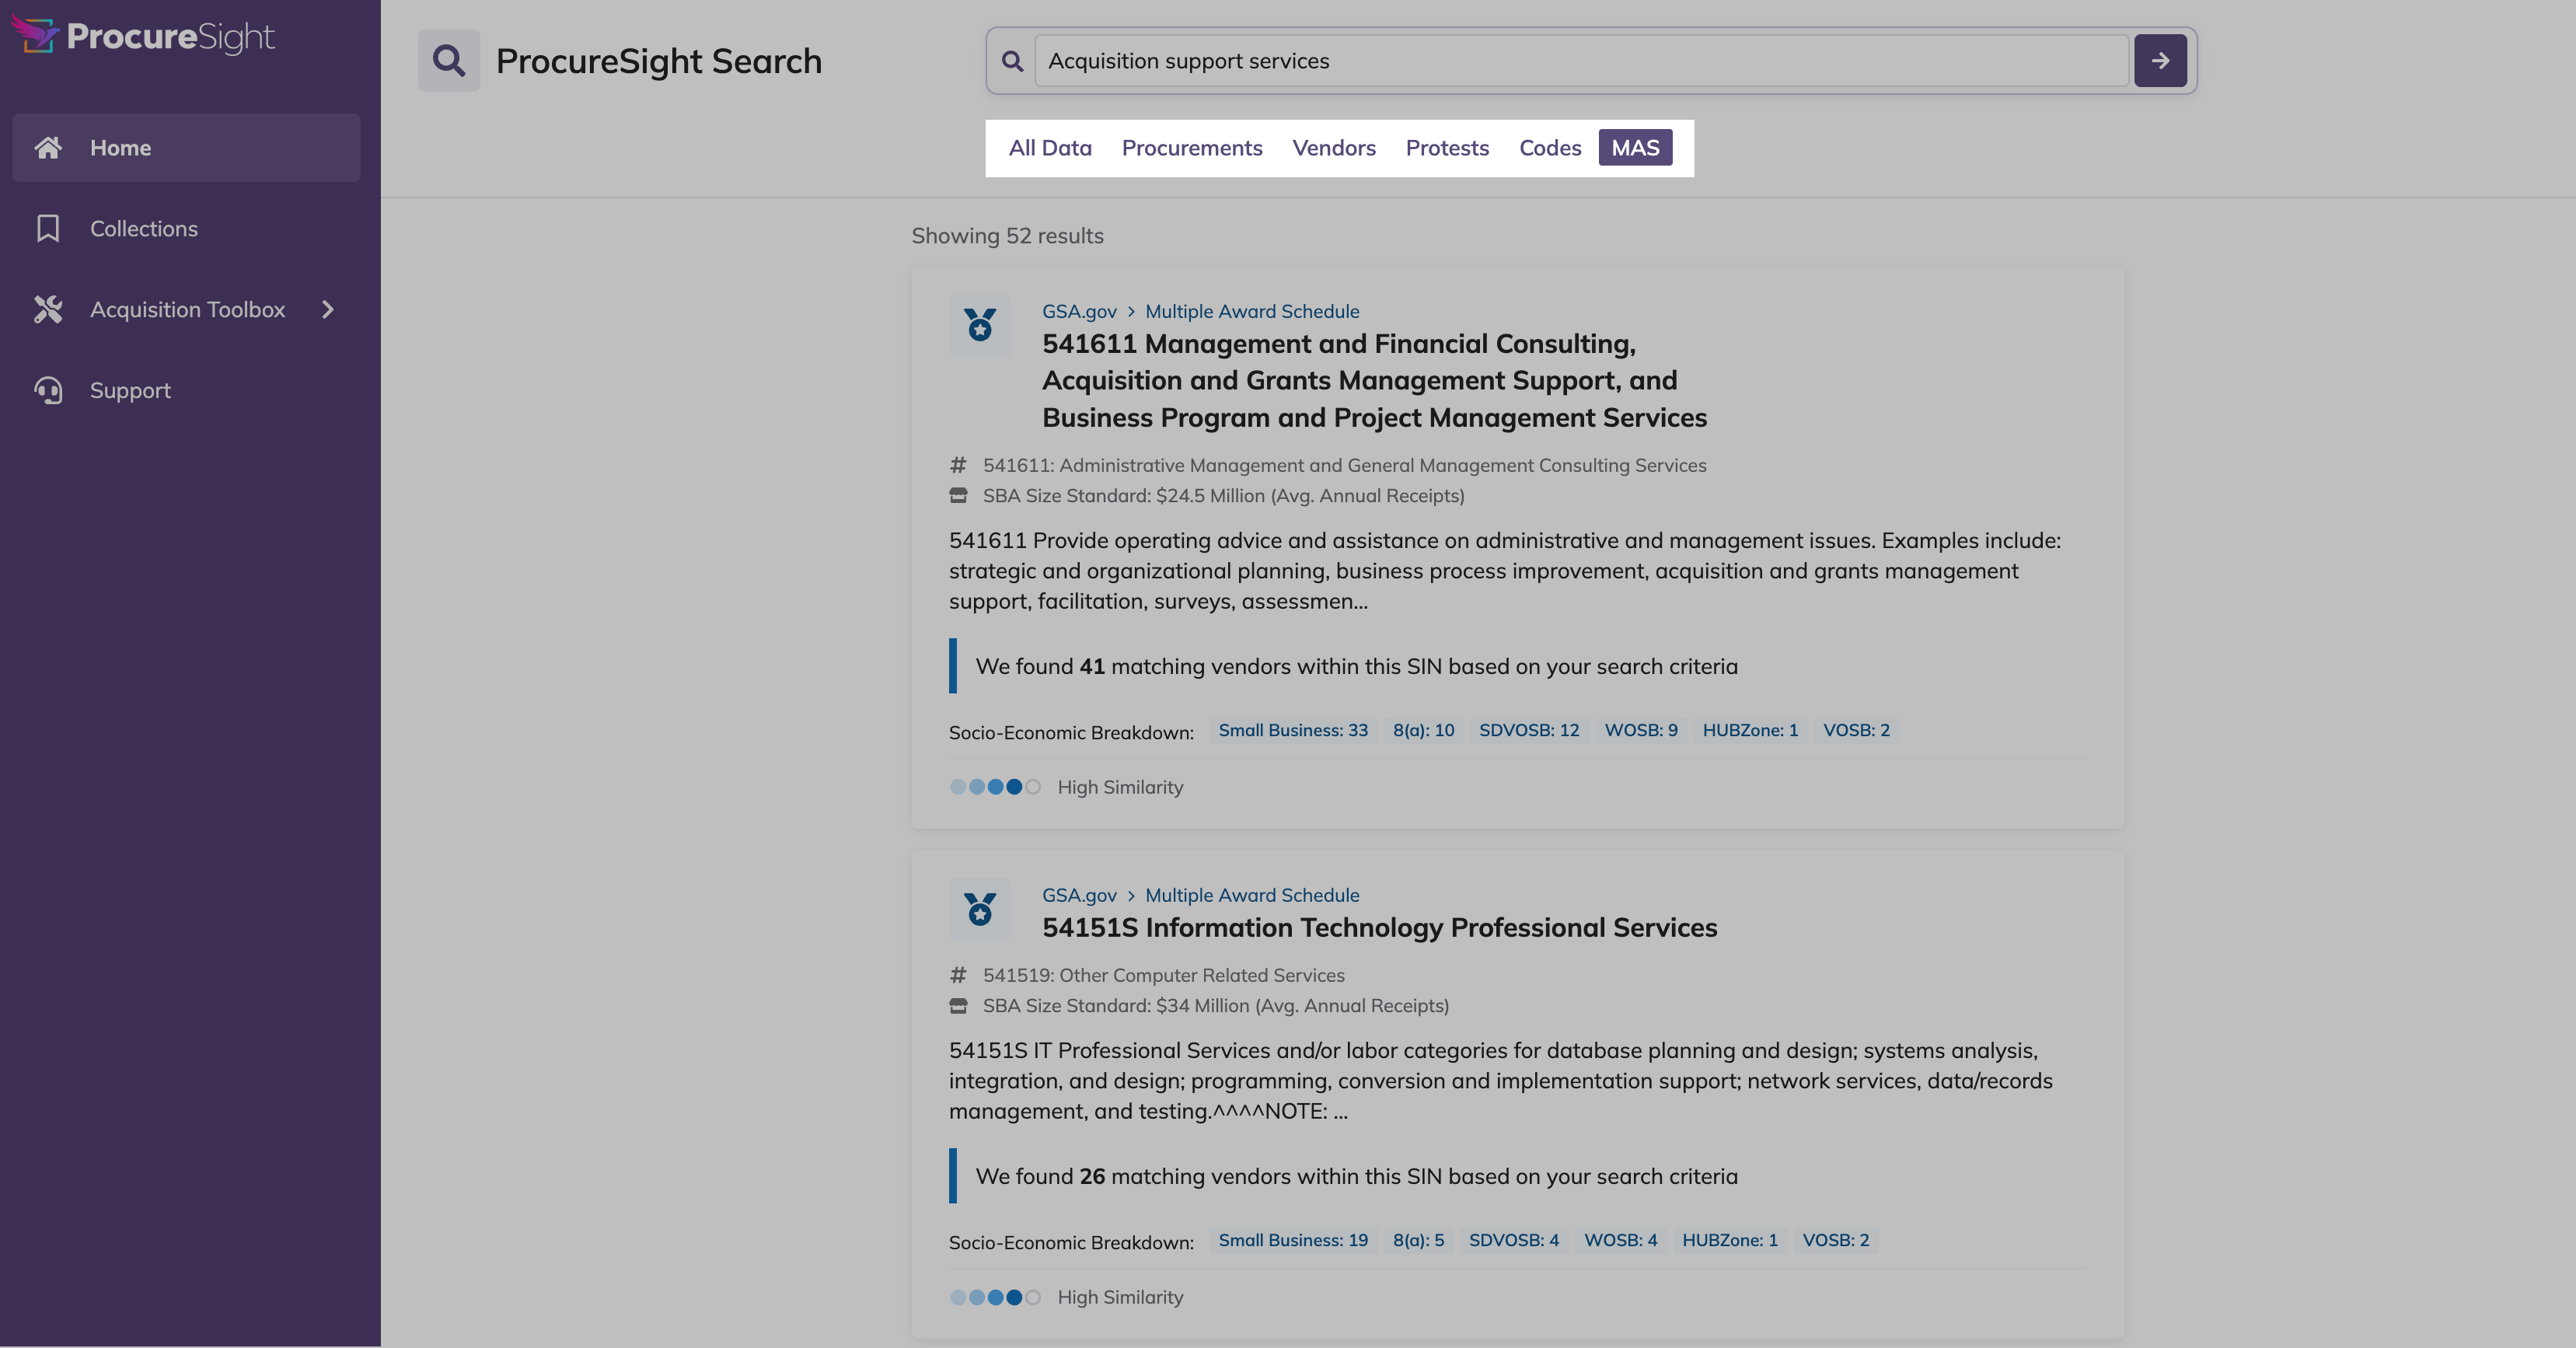
Task: Switch to the Procurements tab
Action: (x=1192, y=148)
